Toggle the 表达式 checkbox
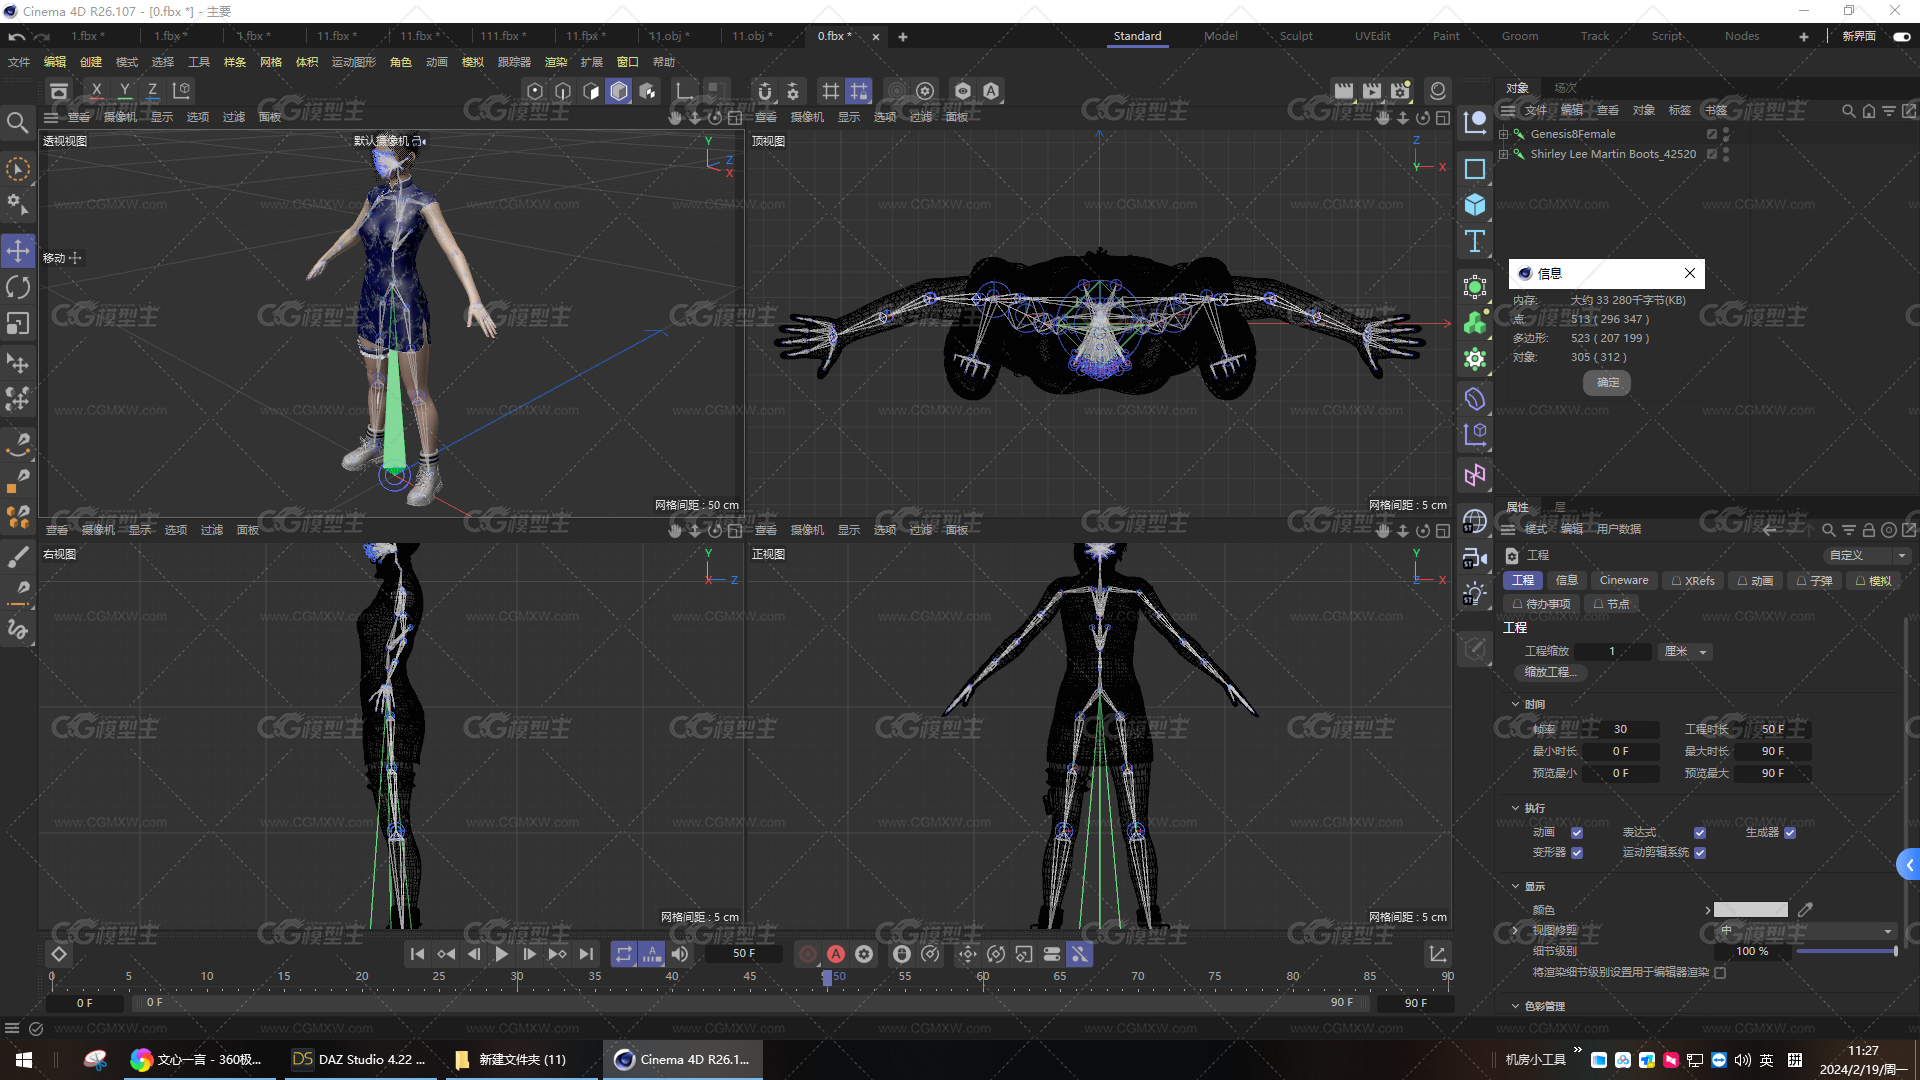 coord(1700,833)
